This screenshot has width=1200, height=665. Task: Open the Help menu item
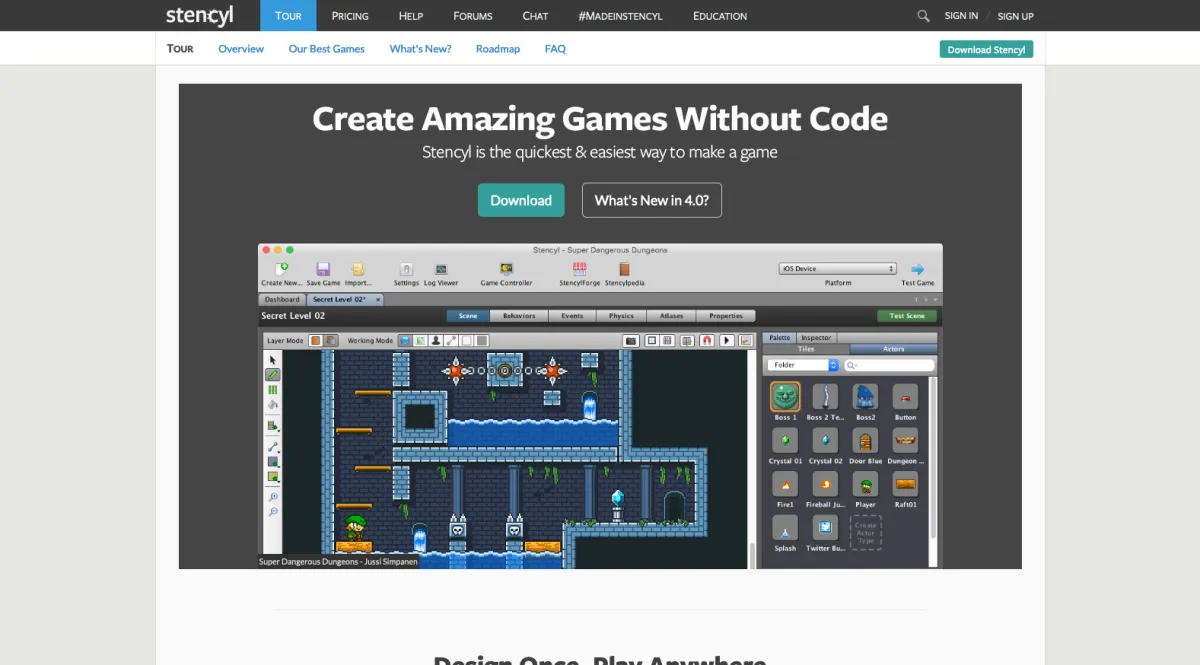411,16
